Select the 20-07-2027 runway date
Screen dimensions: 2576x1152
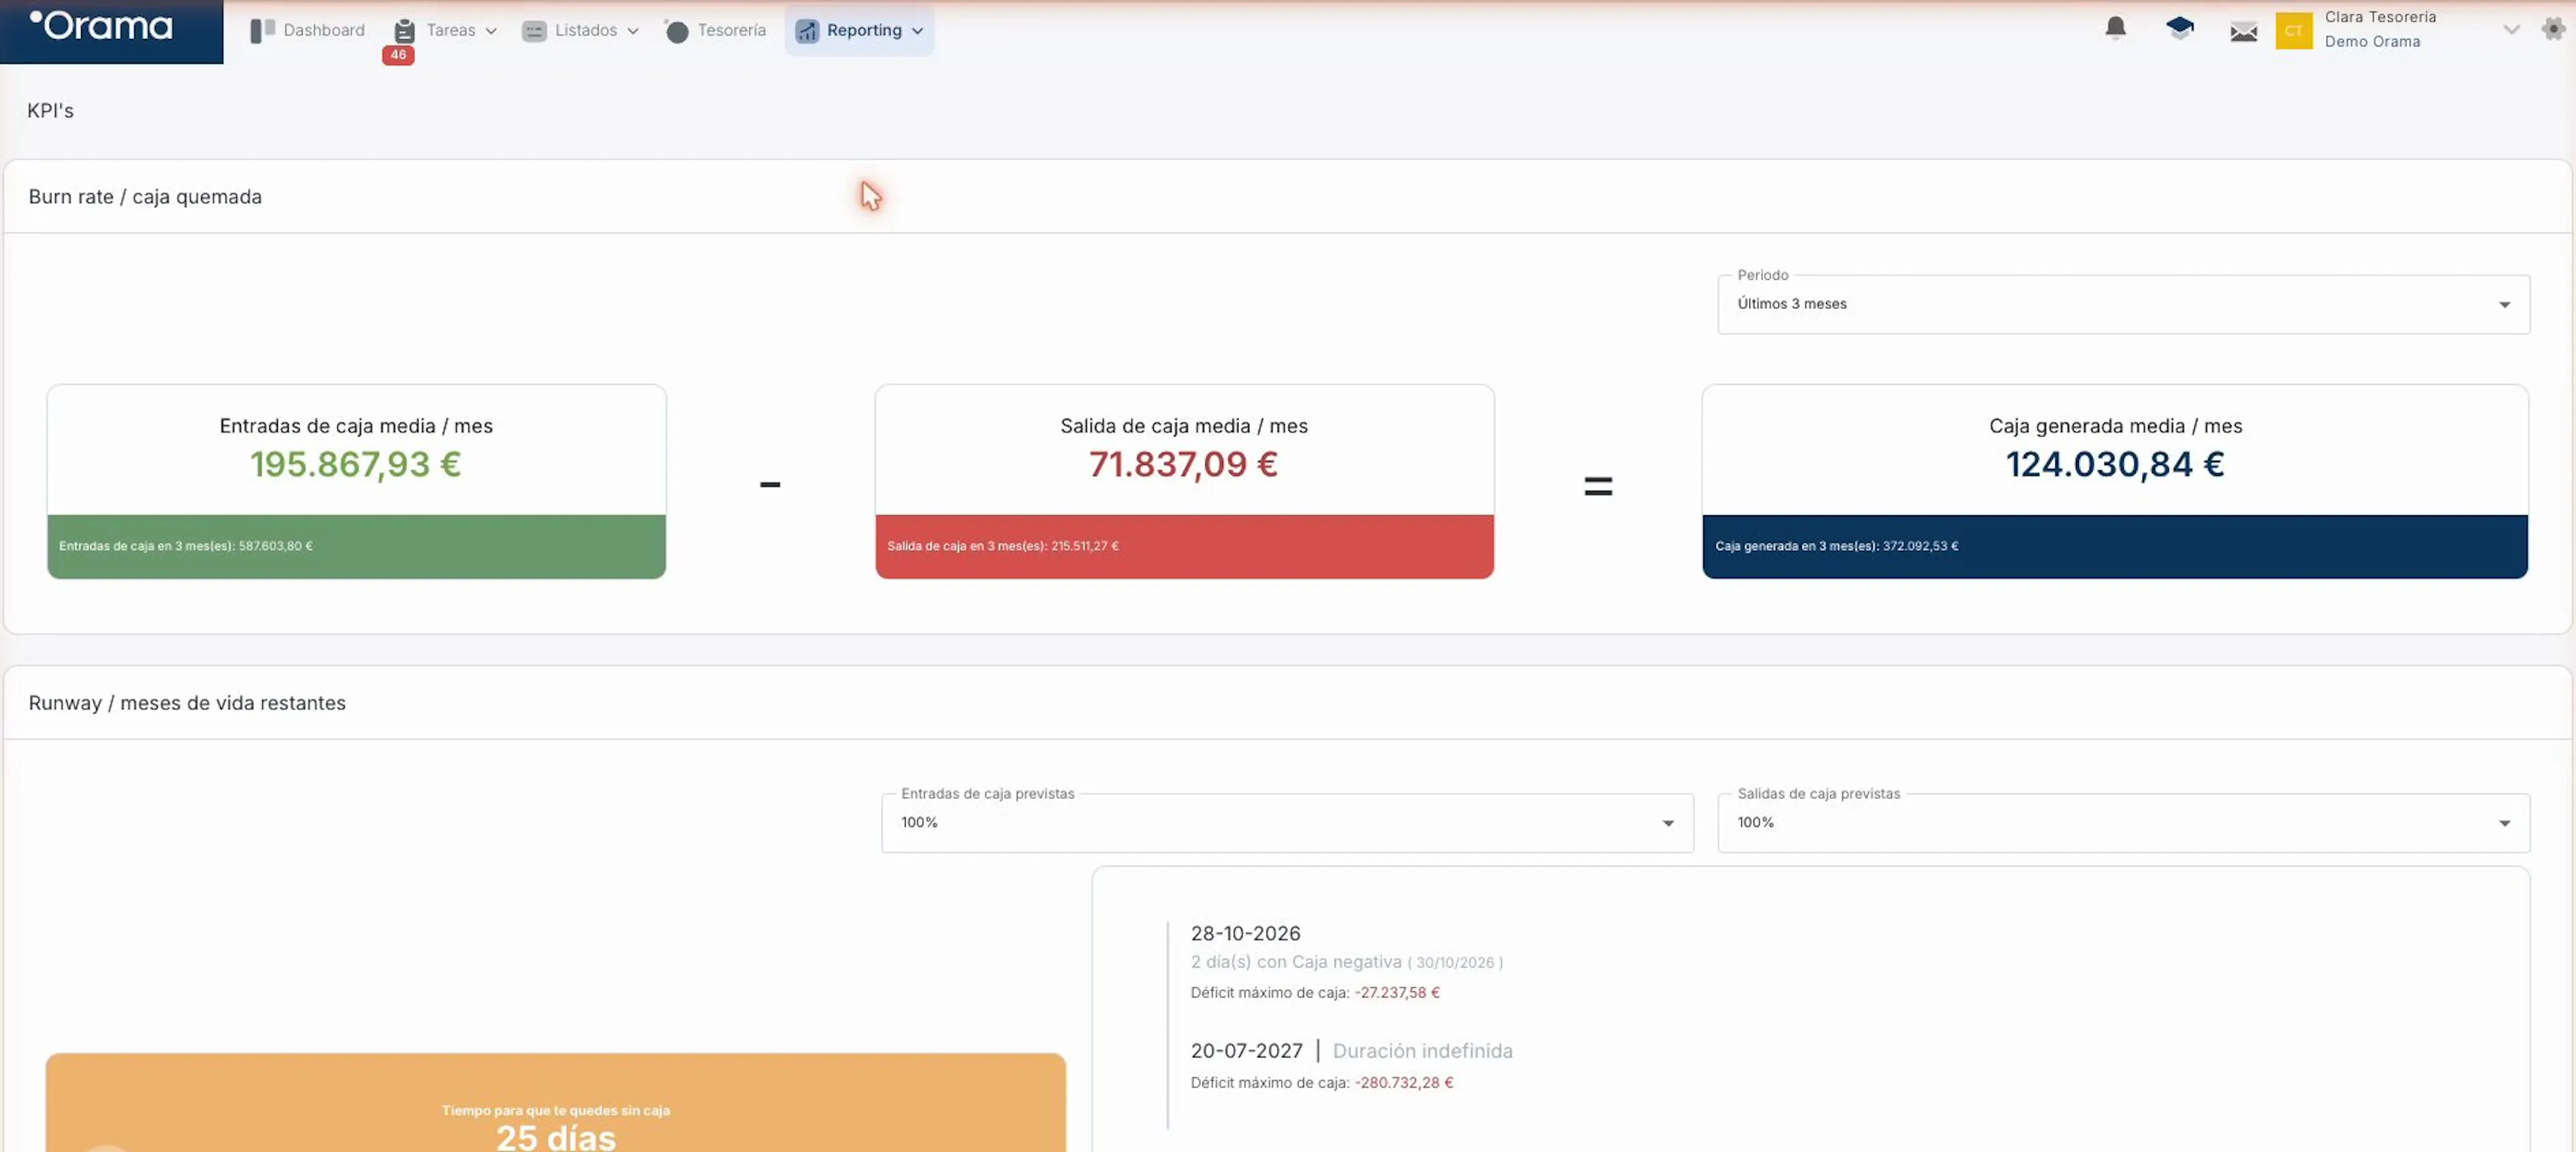1246,1051
